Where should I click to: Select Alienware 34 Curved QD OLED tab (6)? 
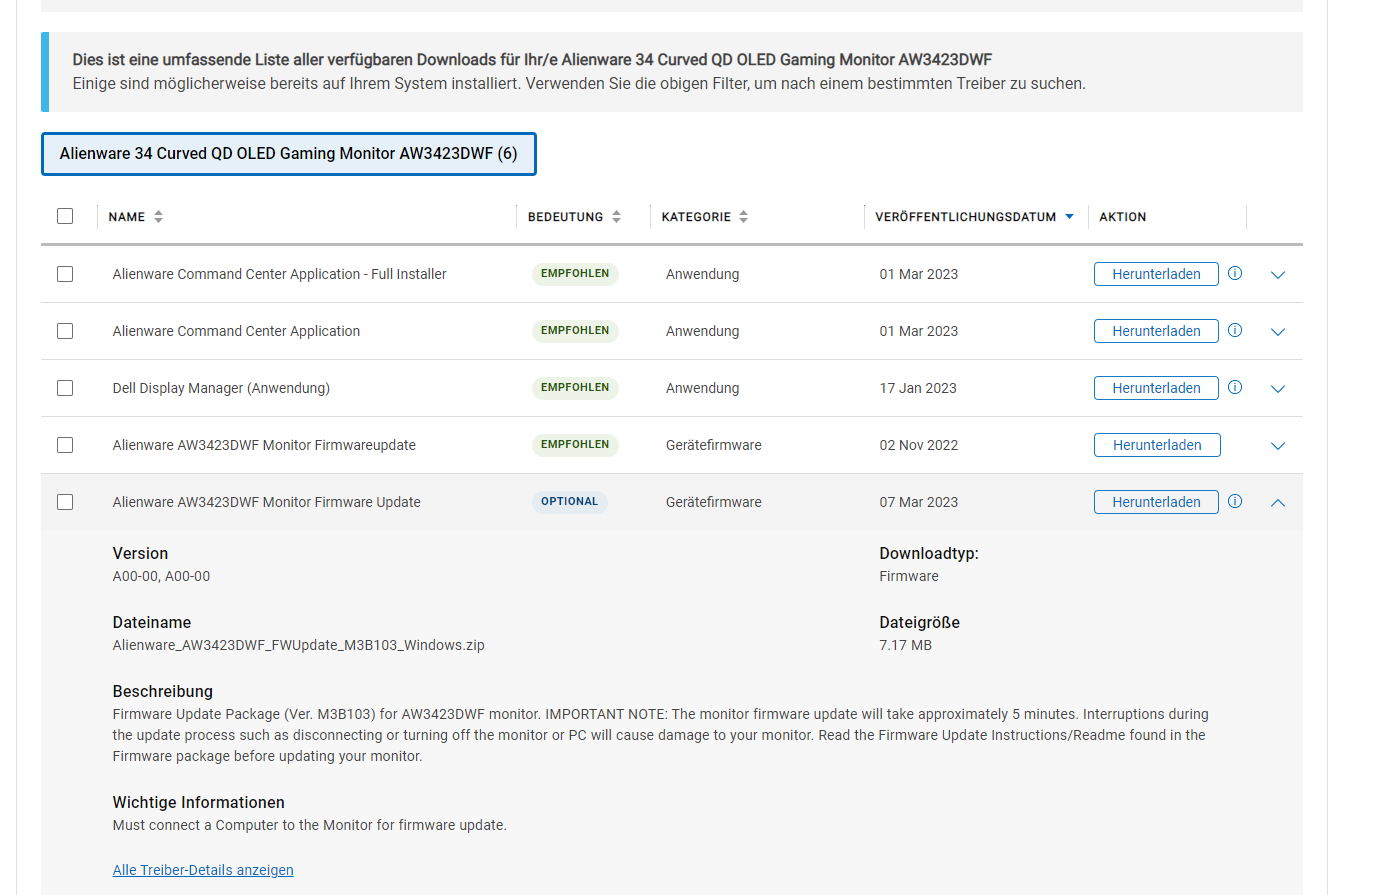click(x=289, y=154)
